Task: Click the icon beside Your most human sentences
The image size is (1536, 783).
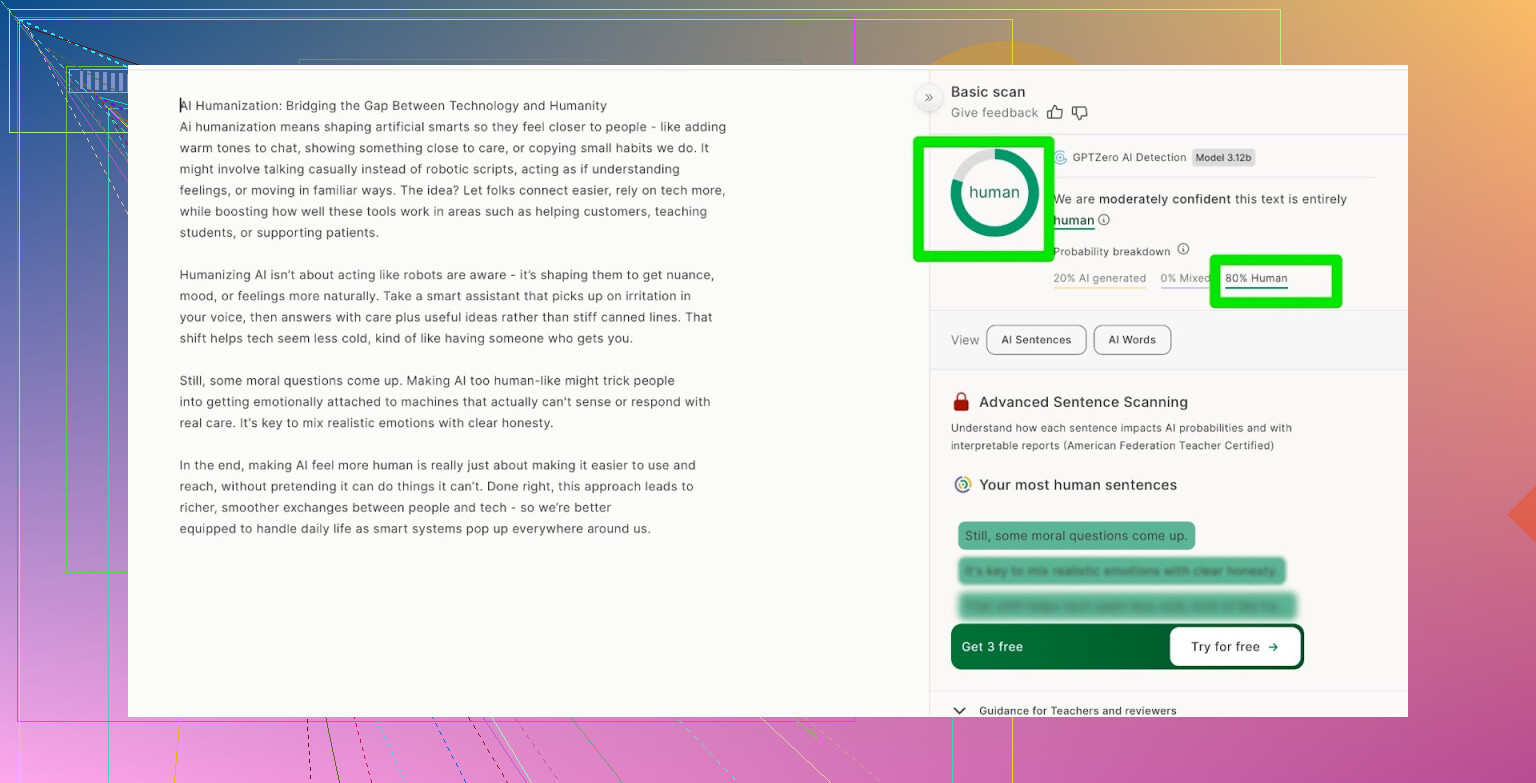Action: (963, 485)
